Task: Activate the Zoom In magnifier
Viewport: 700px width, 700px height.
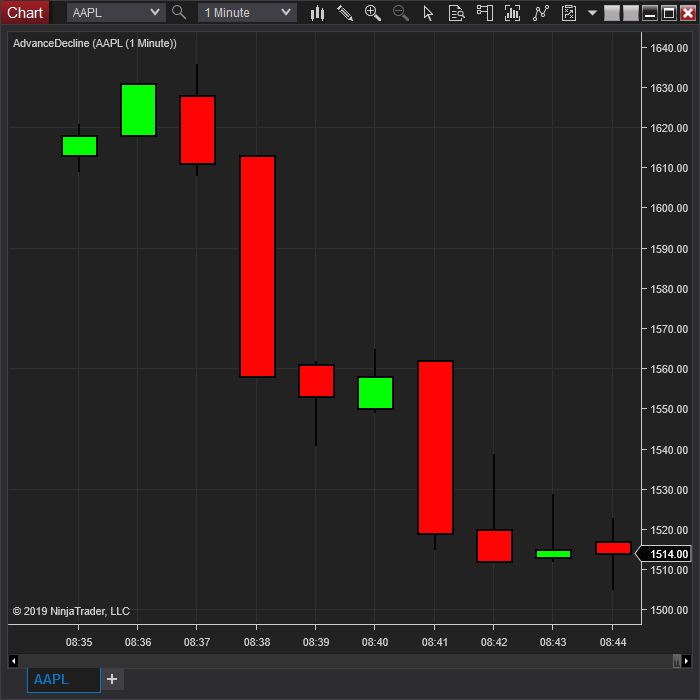Action: pos(373,13)
